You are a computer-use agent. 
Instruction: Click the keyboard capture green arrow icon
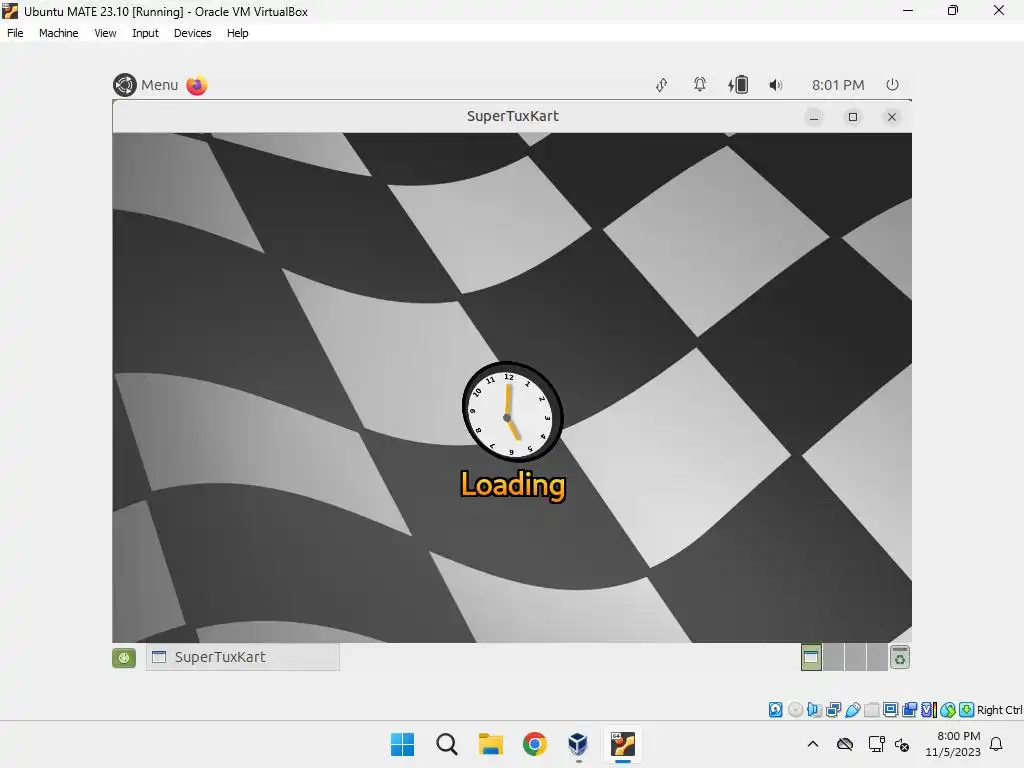coord(967,710)
